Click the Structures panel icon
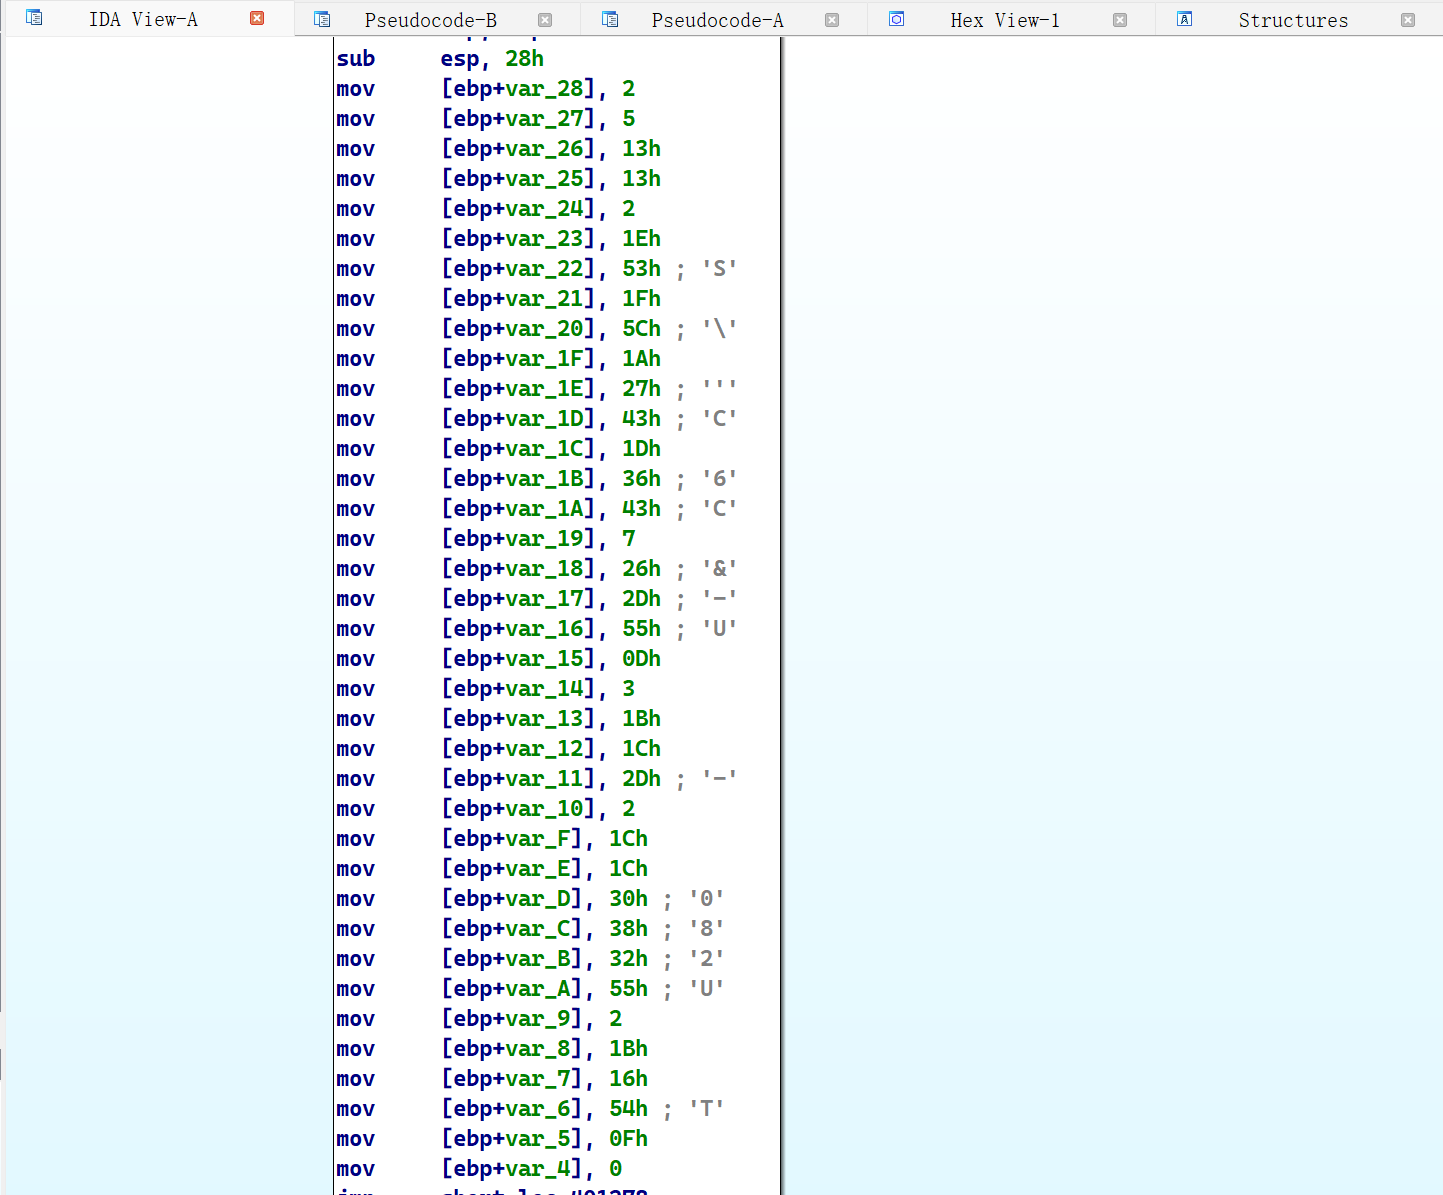The image size is (1443, 1195). tap(1182, 18)
